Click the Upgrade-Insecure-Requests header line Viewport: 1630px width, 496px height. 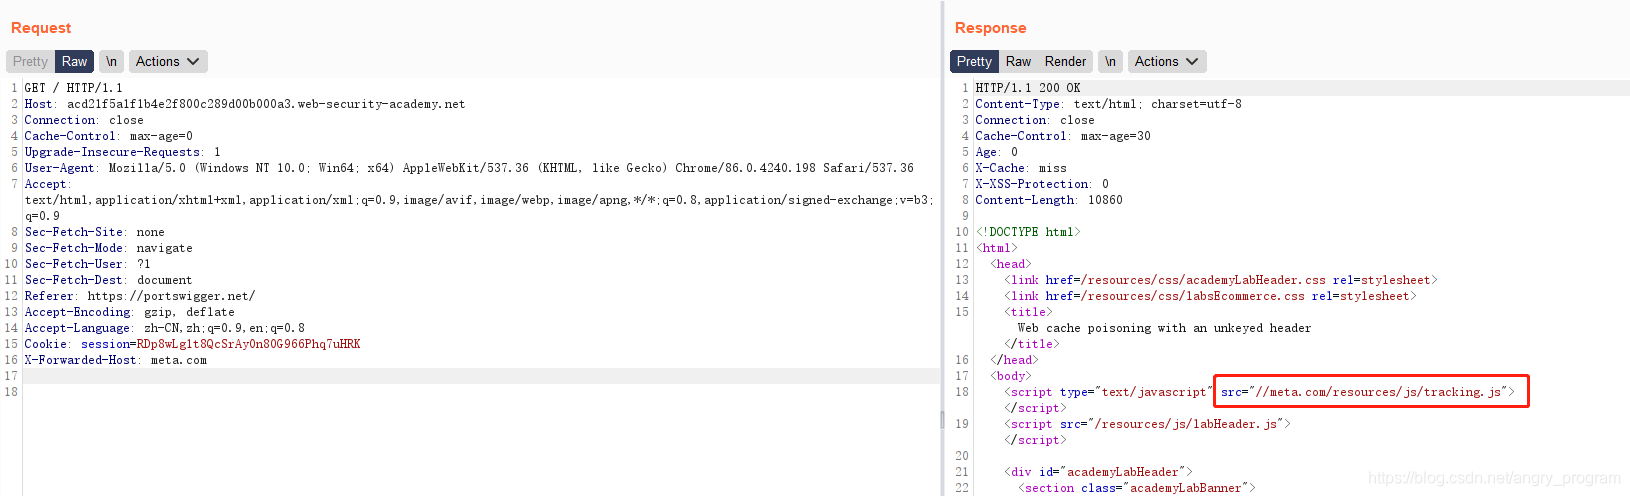pyautogui.click(x=123, y=152)
